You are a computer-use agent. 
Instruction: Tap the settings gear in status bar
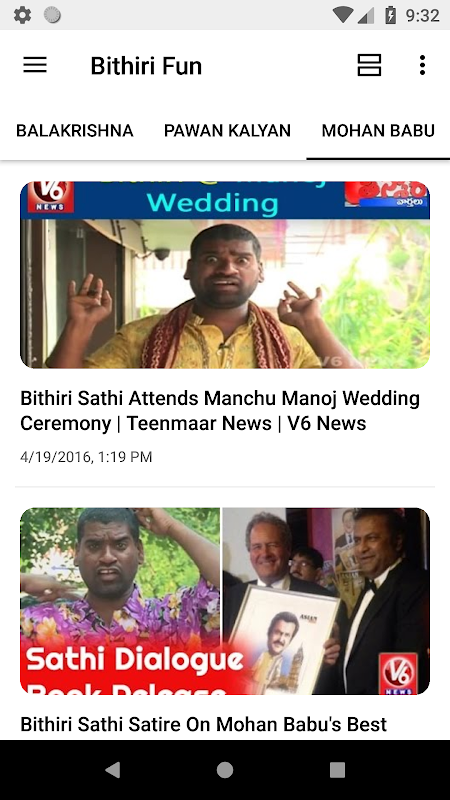coord(22,15)
